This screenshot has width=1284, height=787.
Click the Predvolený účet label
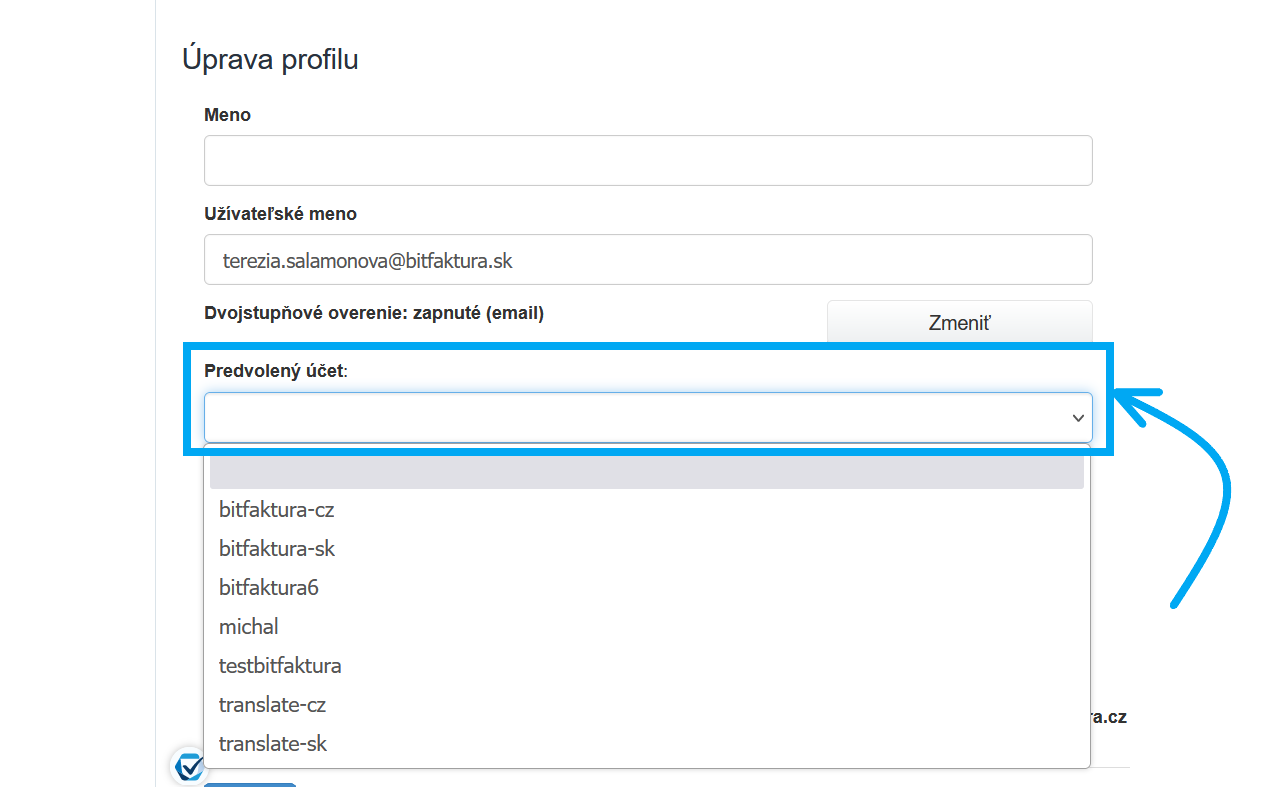[x=275, y=371]
